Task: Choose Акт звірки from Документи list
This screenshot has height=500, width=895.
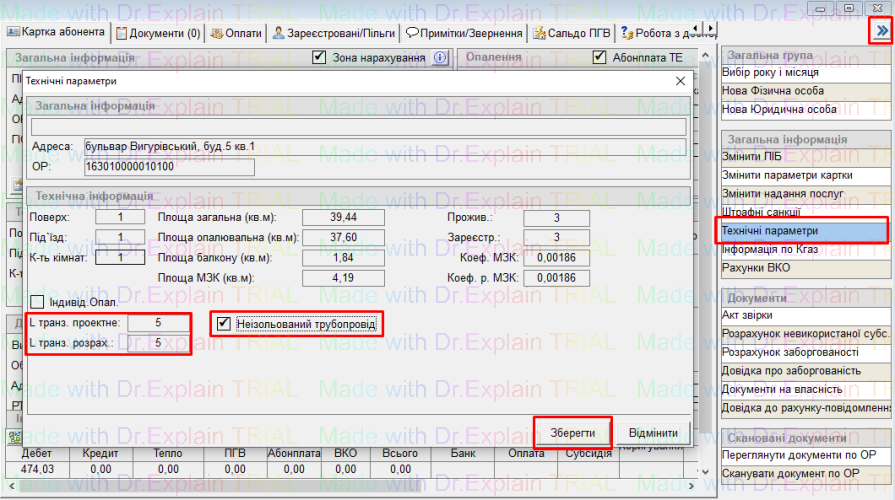Action: pyautogui.click(x=803, y=315)
